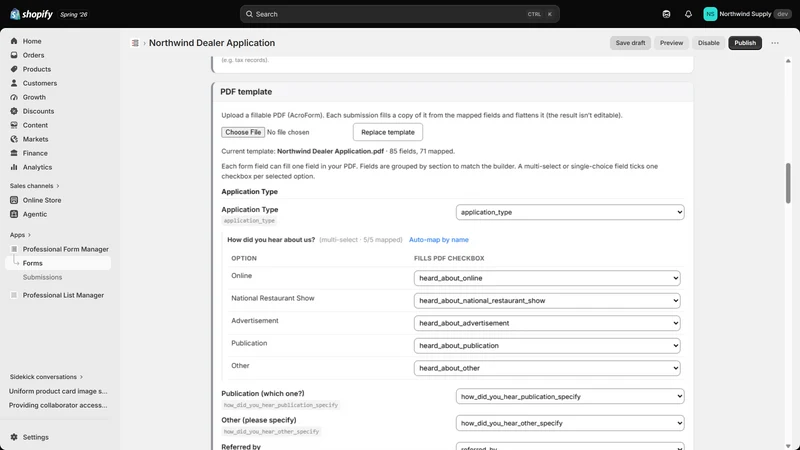The image size is (800, 450).
Task: Click the Growth icon in sidebar
Action: coord(14,97)
